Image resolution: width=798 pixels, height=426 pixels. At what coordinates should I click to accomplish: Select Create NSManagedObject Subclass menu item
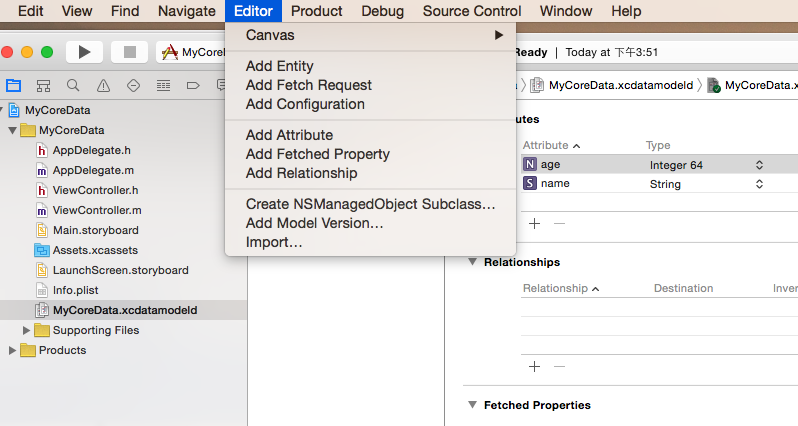point(370,204)
